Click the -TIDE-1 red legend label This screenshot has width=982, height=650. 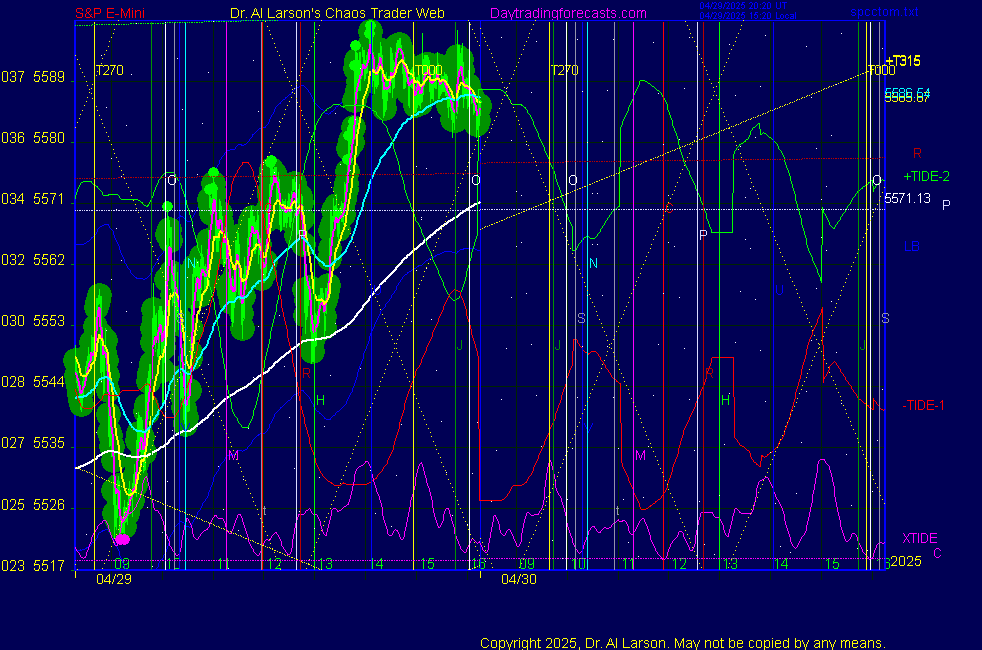point(923,405)
